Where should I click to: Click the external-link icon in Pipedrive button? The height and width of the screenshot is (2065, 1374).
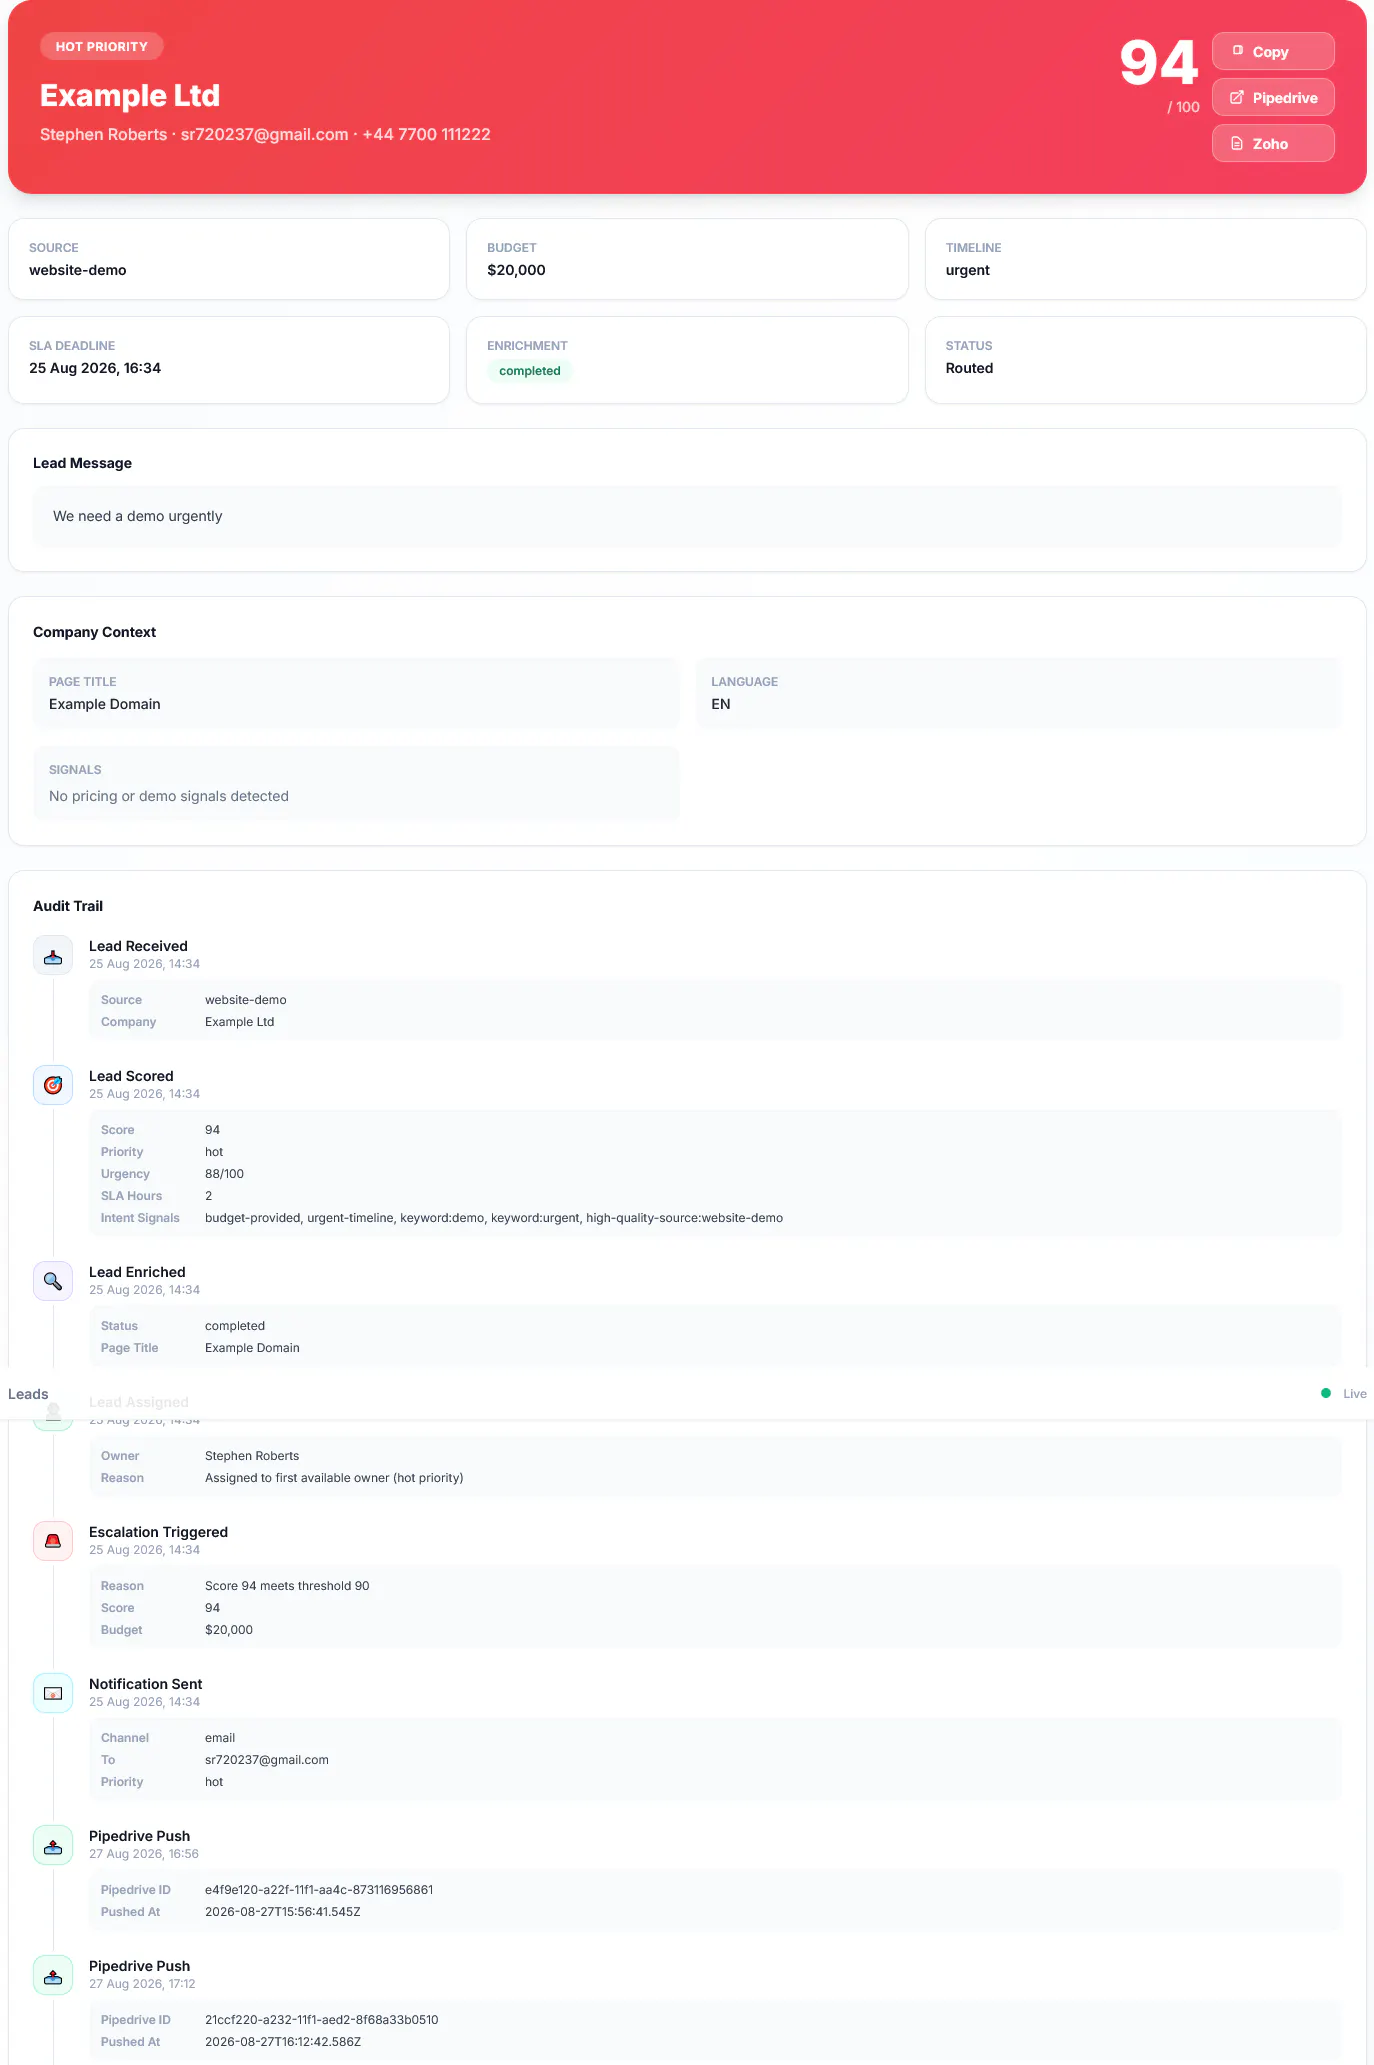point(1237,97)
